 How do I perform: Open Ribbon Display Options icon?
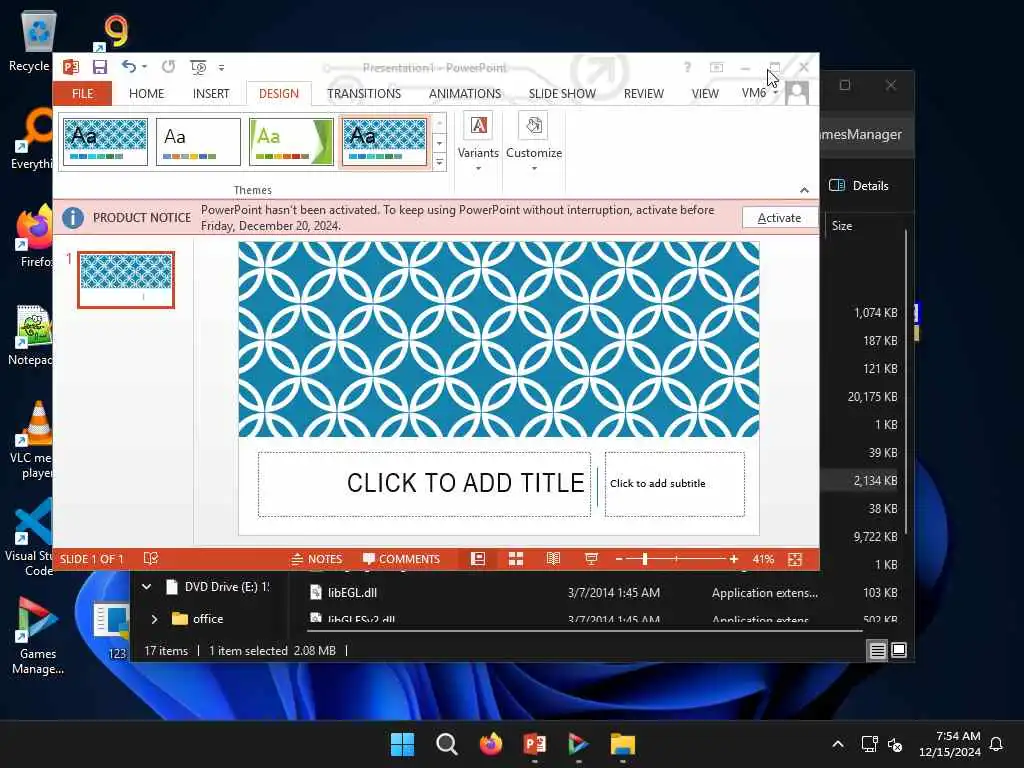click(716, 67)
